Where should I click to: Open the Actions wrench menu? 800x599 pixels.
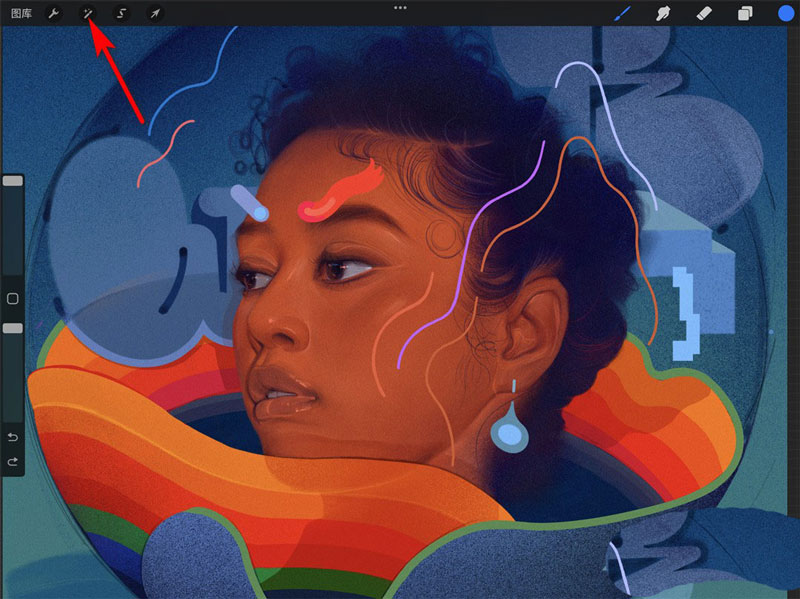pyautogui.click(x=54, y=13)
